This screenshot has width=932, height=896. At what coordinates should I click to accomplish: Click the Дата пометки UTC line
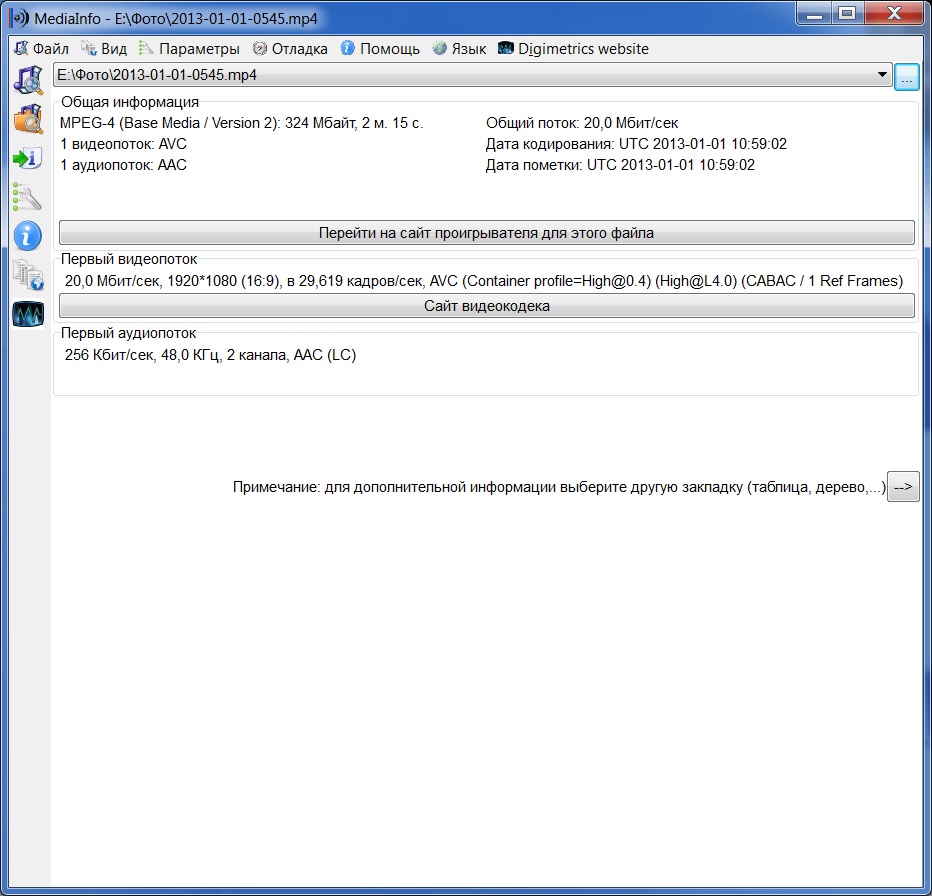tap(620, 165)
